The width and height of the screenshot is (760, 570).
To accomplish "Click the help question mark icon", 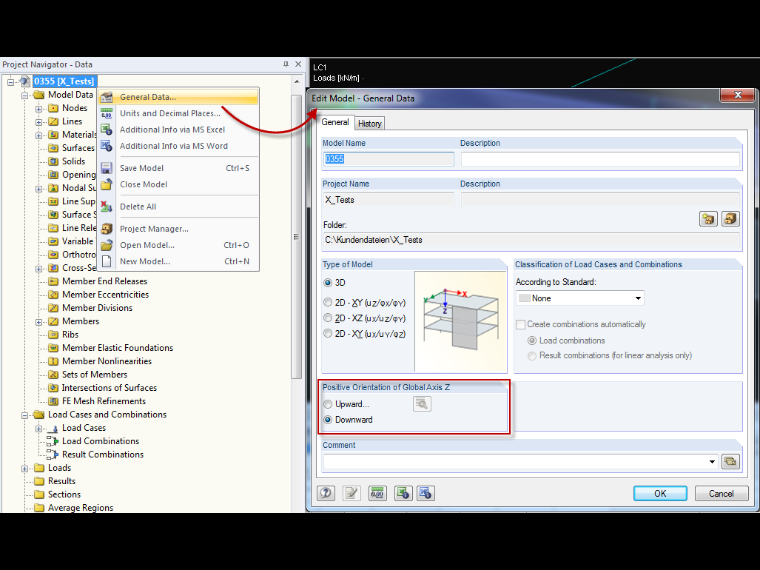I will [x=326, y=493].
